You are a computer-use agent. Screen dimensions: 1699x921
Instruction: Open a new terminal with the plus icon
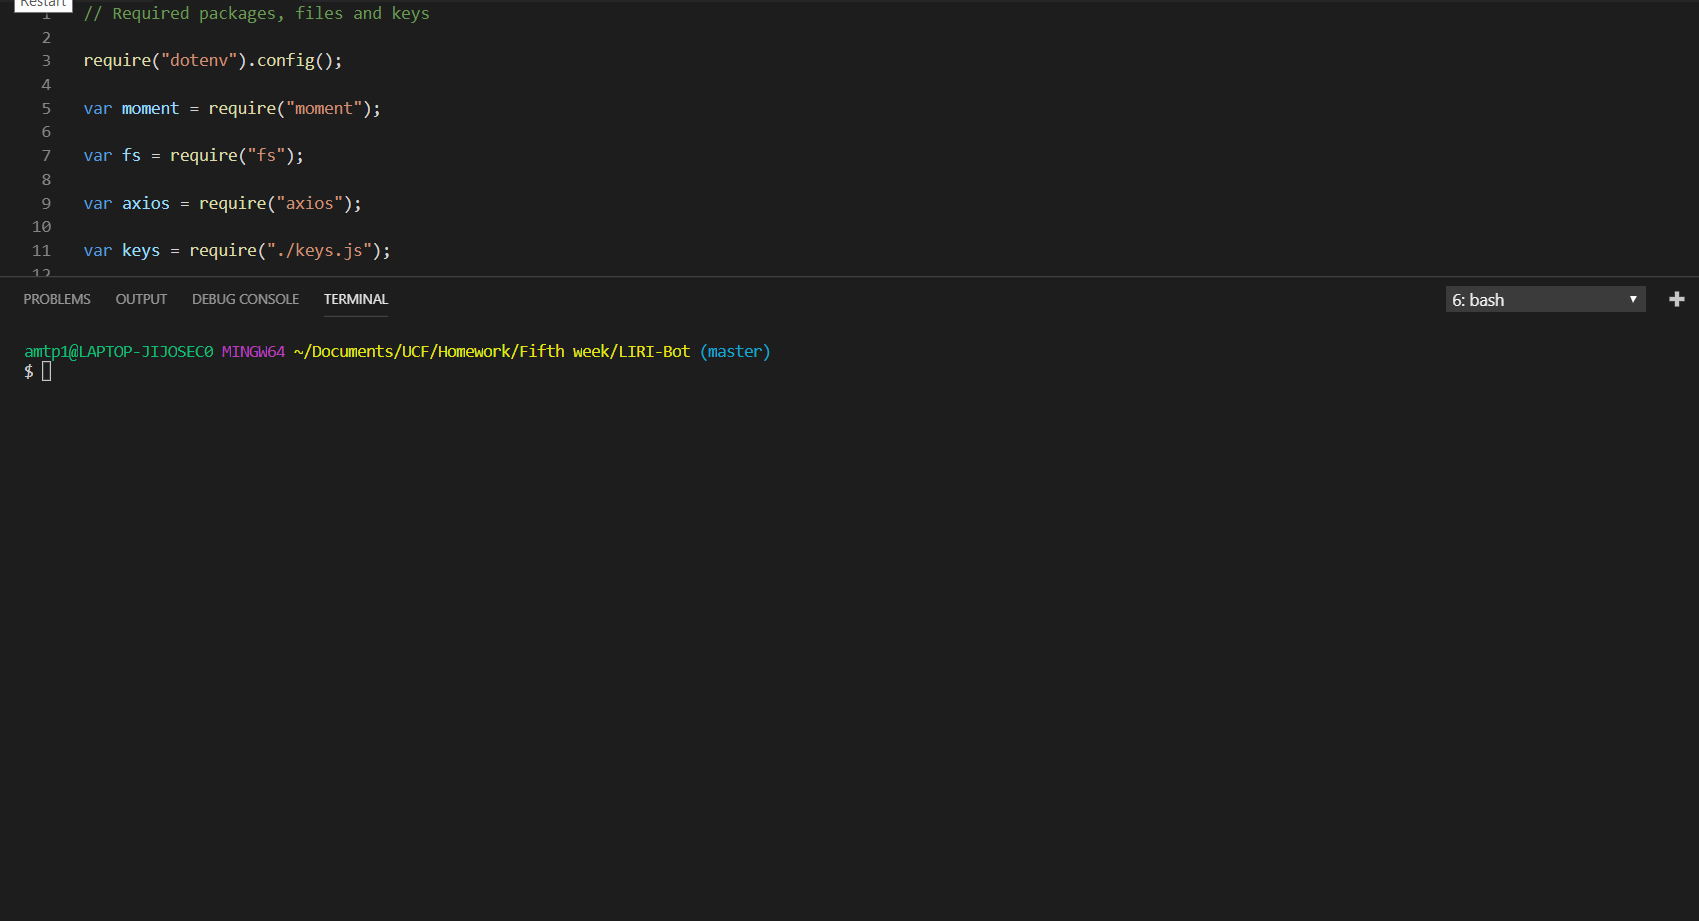(1677, 298)
